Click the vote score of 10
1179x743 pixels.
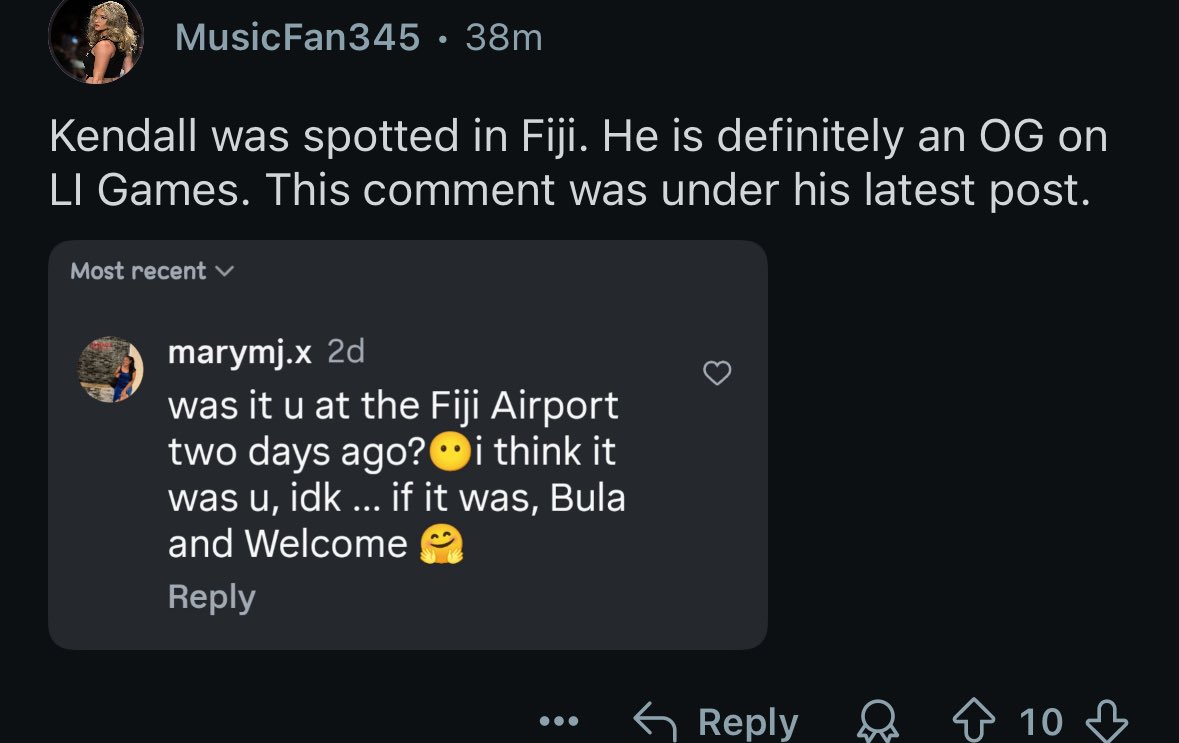1041,722
